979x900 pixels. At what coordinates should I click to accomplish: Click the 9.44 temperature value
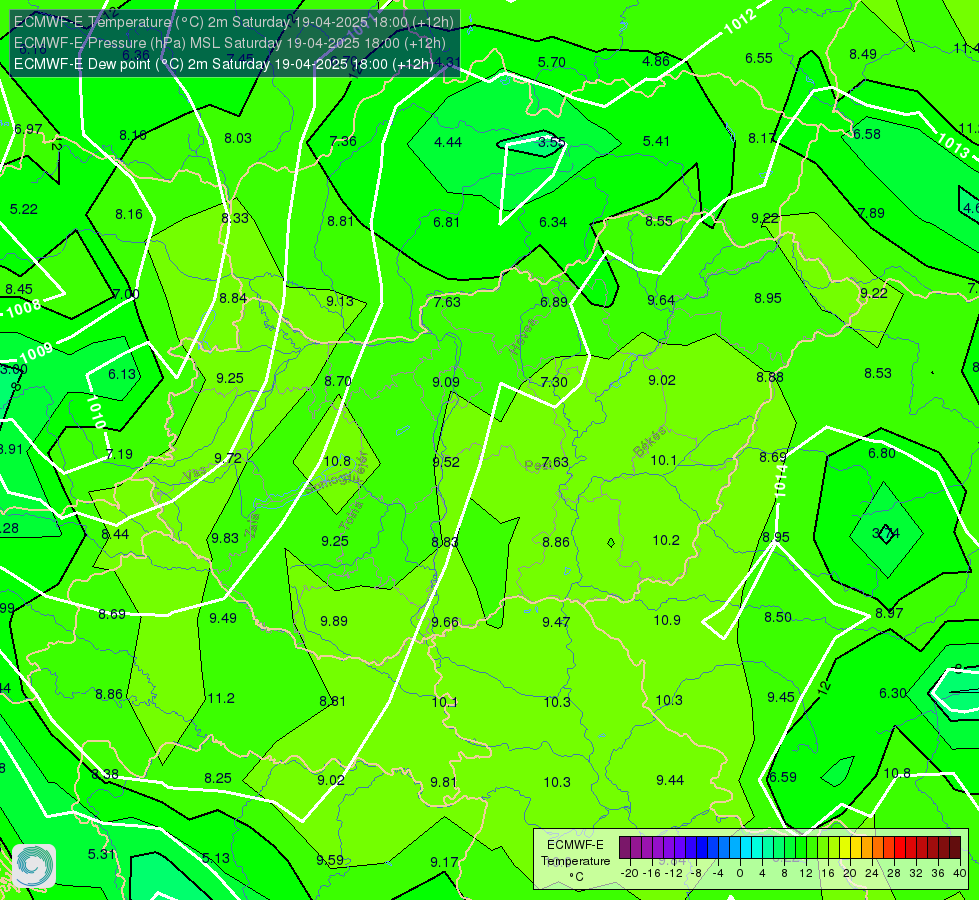[x=670, y=781]
